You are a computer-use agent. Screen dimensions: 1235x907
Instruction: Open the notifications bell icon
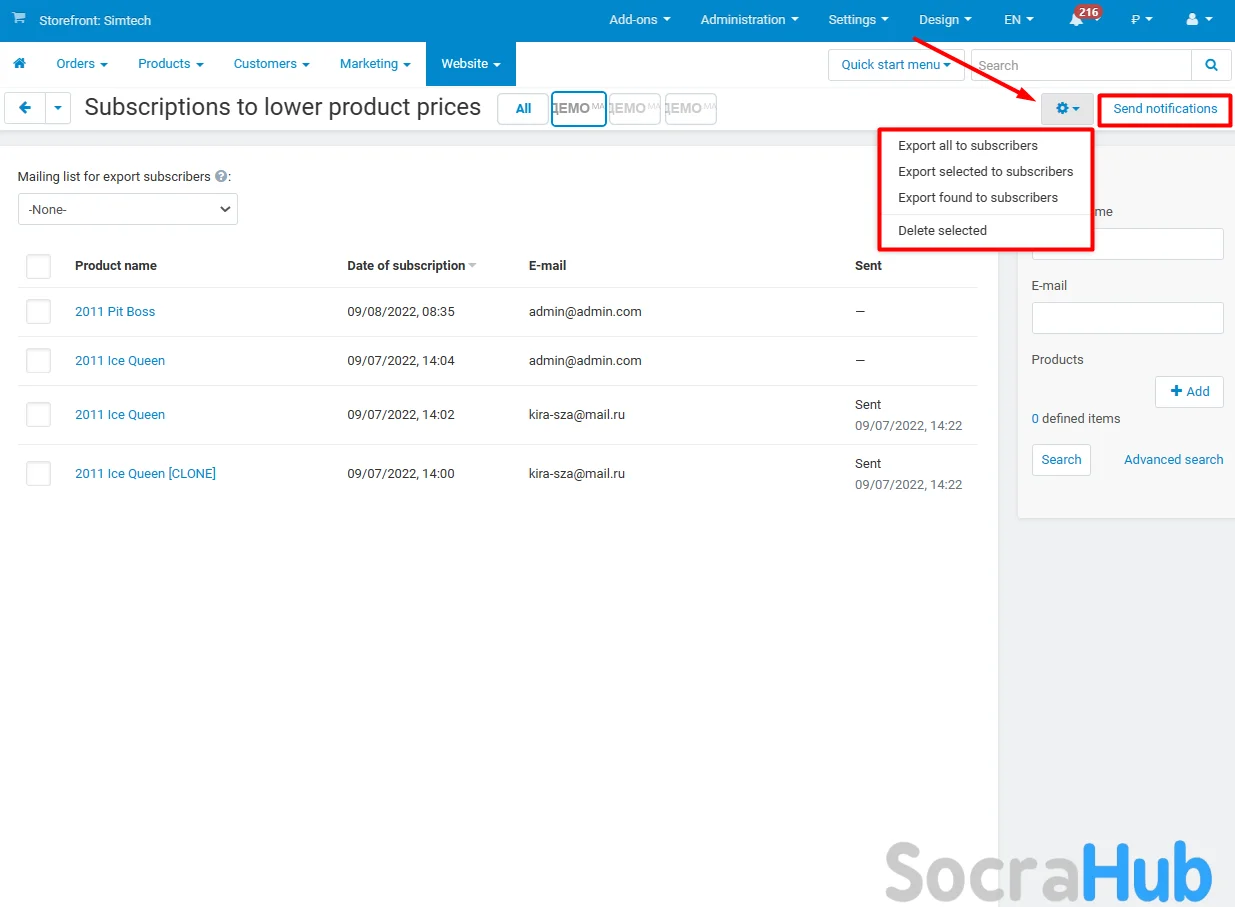coord(1076,20)
